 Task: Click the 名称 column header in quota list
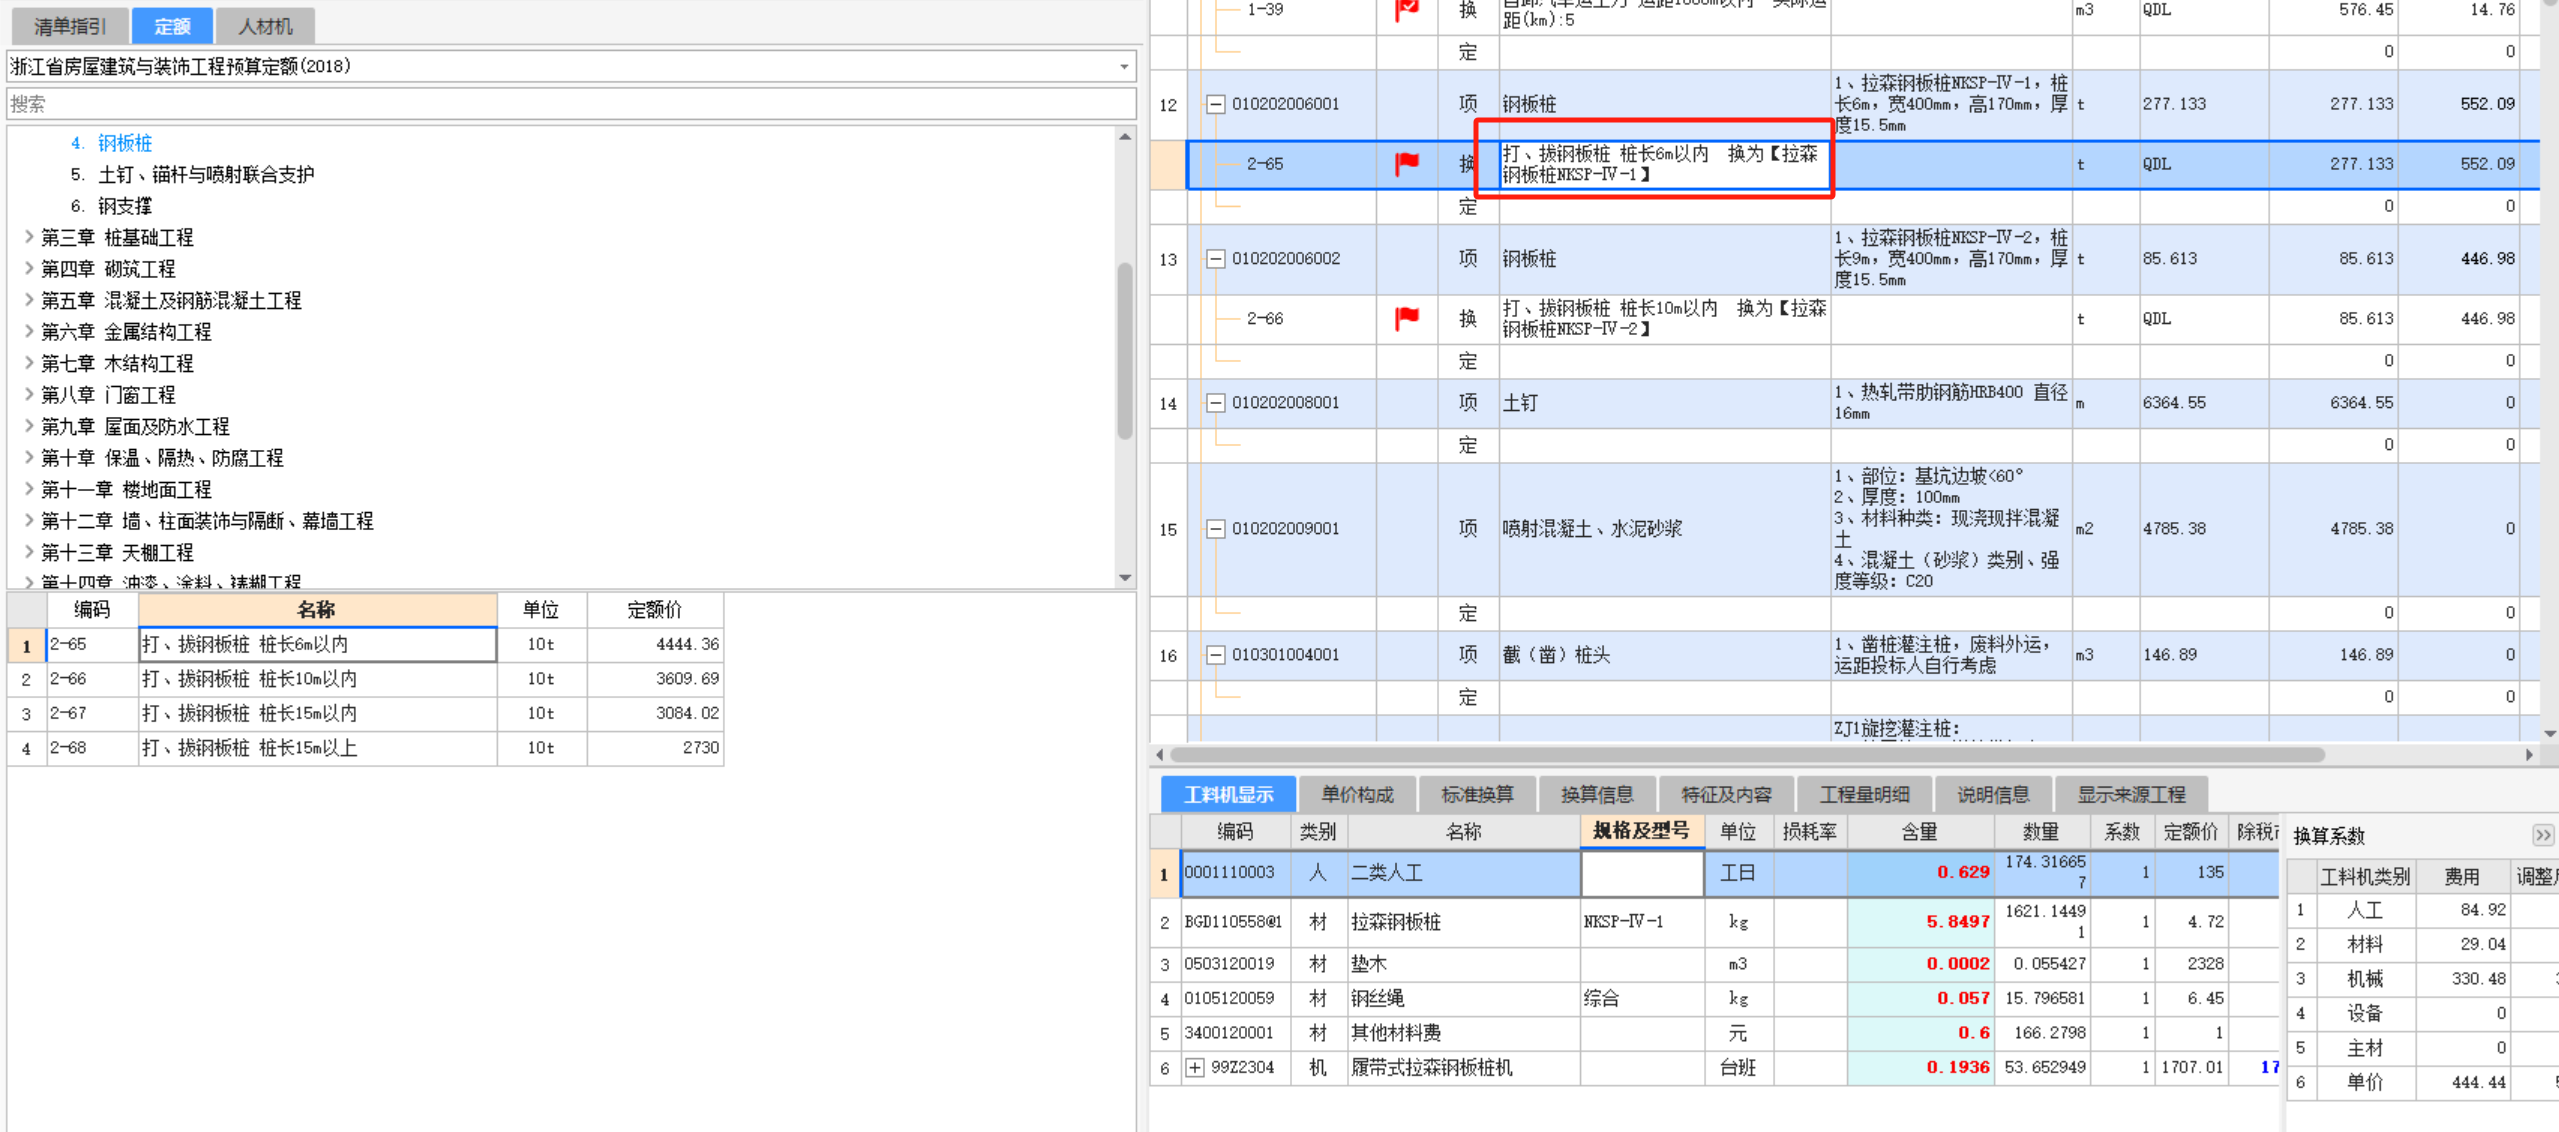coord(317,610)
